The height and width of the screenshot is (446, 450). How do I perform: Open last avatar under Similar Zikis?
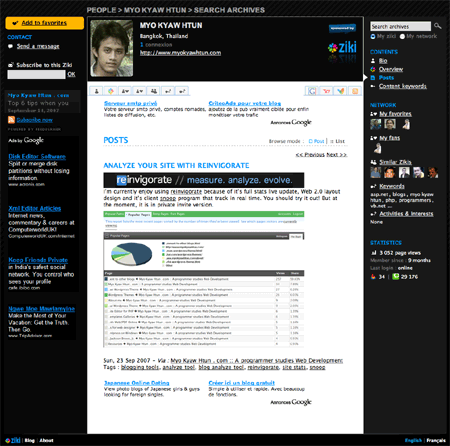pos(433,172)
